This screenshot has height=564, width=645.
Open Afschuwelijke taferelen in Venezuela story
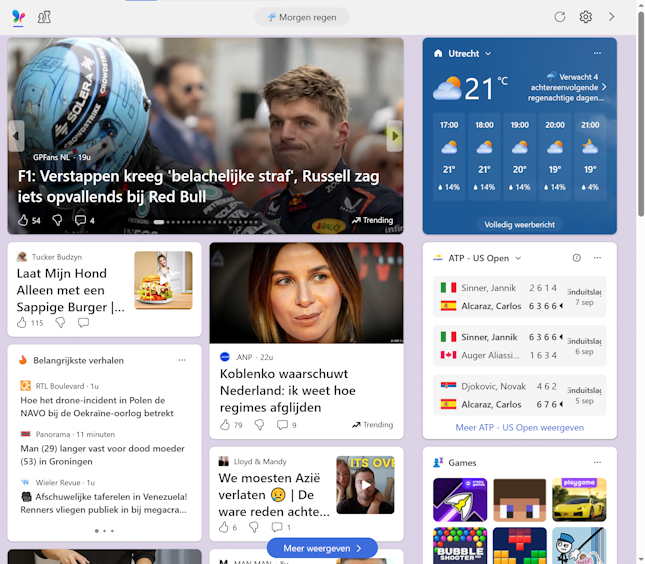[104, 503]
